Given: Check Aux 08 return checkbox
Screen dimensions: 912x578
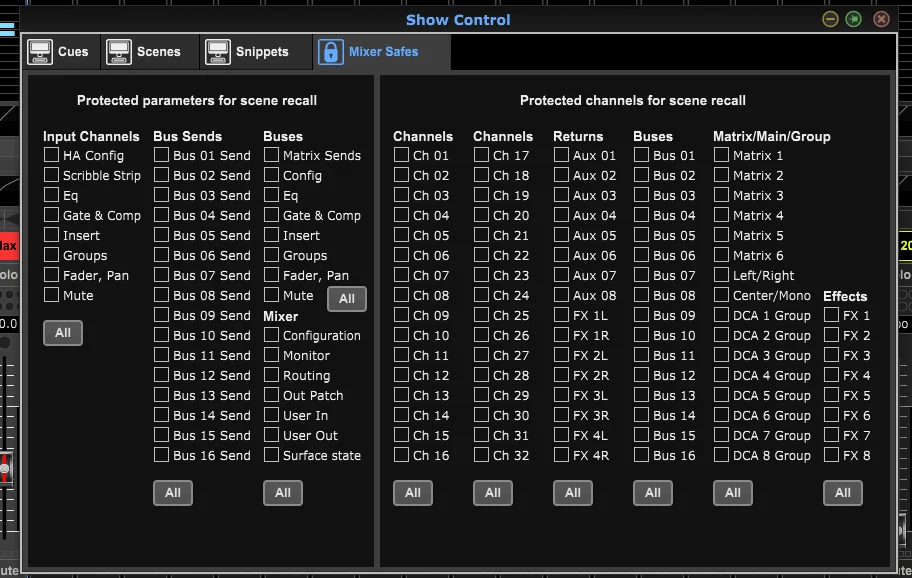Looking at the screenshot, I should (x=561, y=295).
